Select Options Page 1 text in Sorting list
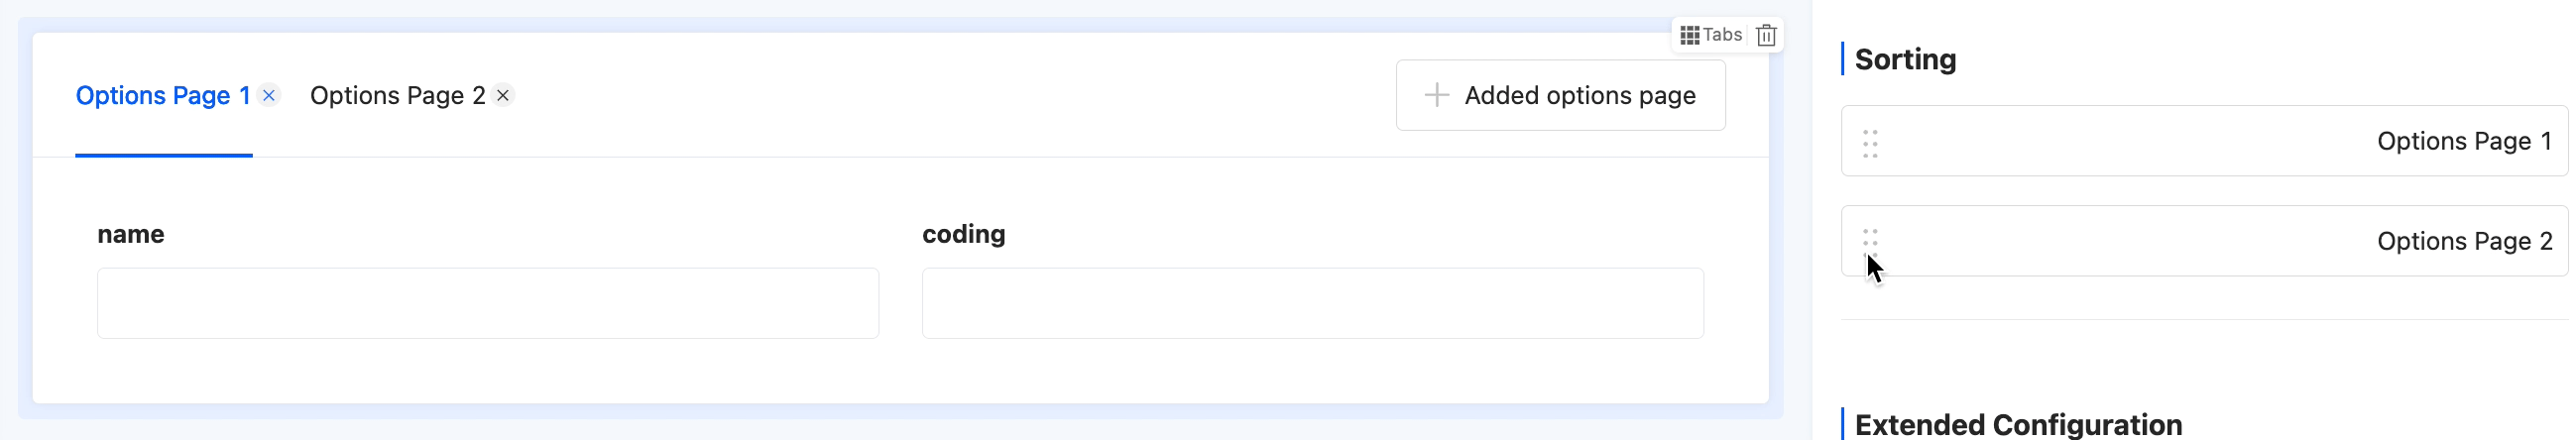 pyautogui.click(x=2464, y=141)
